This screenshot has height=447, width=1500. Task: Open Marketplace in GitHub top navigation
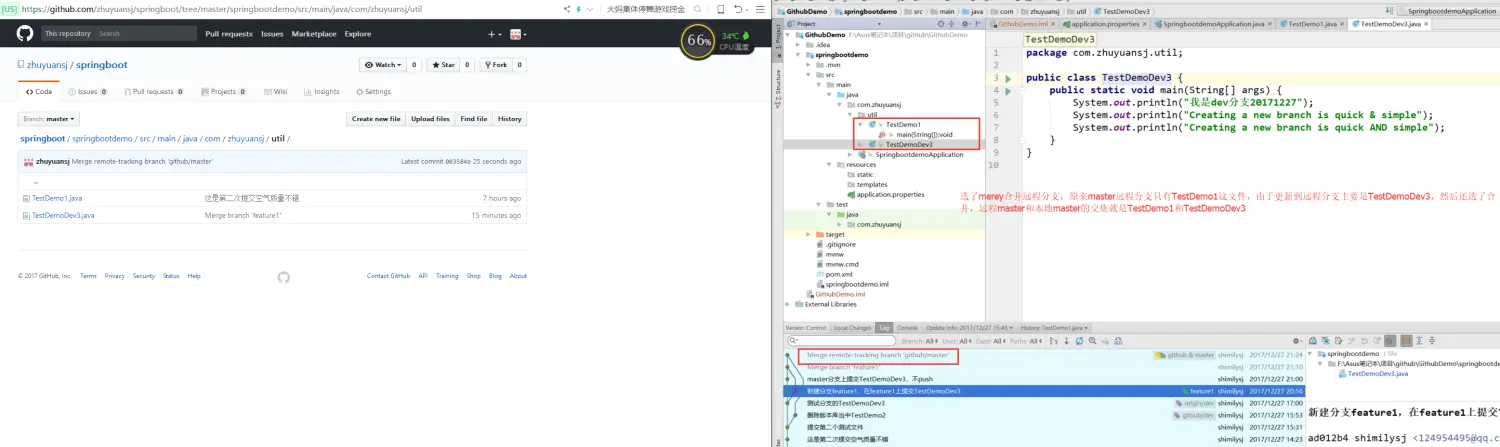pos(314,34)
